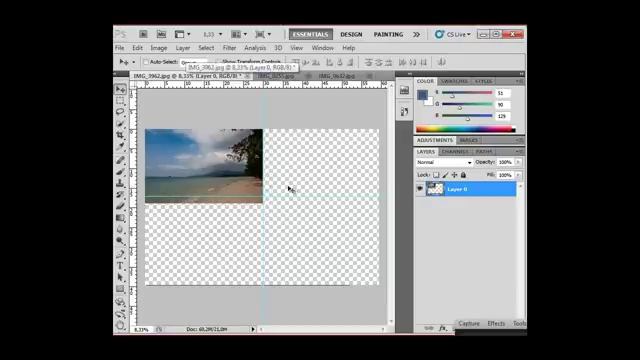Click the red R slider in Color panel
The image size is (640, 360).
pyautogui.click(x=467, y=93)
